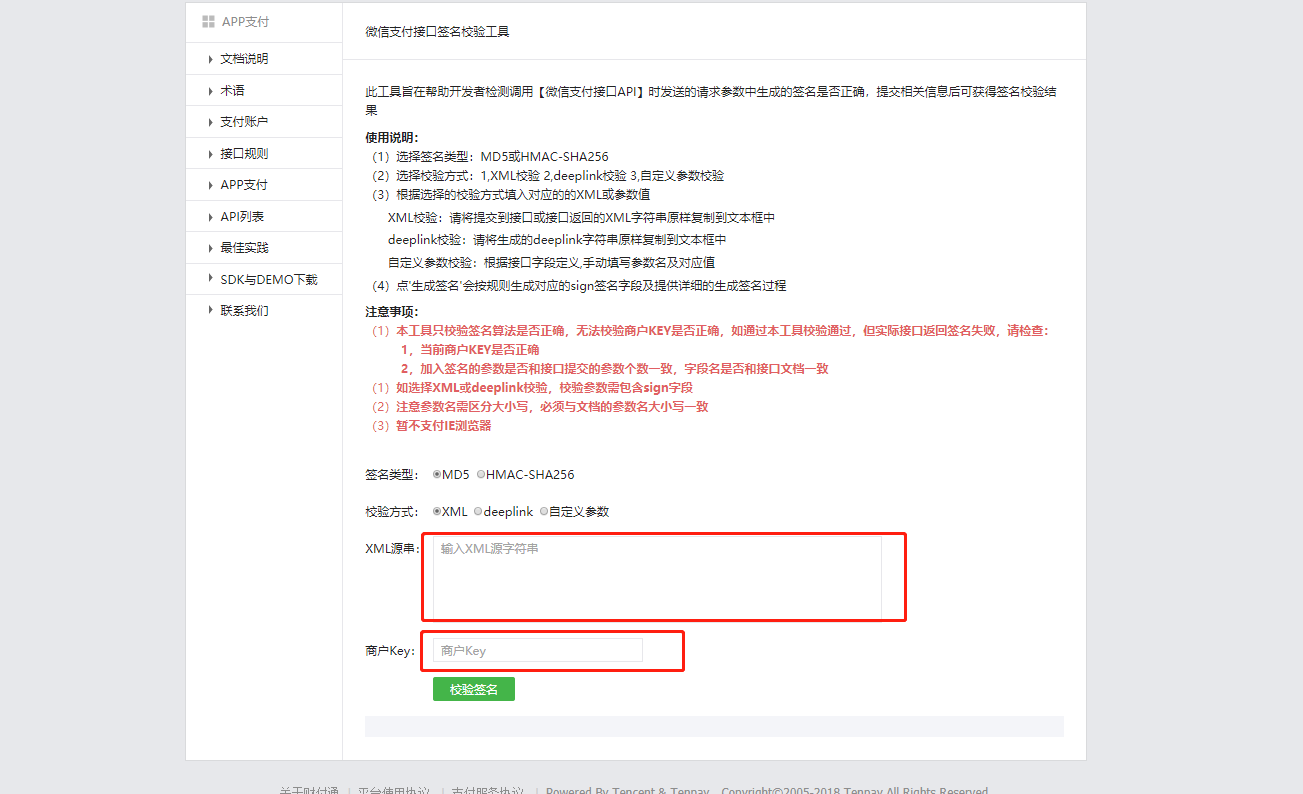The height and width of the screenshot is (794, 1303).
Task: Select the HMAC-SHA256 signature type radio
Action: click(x=481, y=475)
